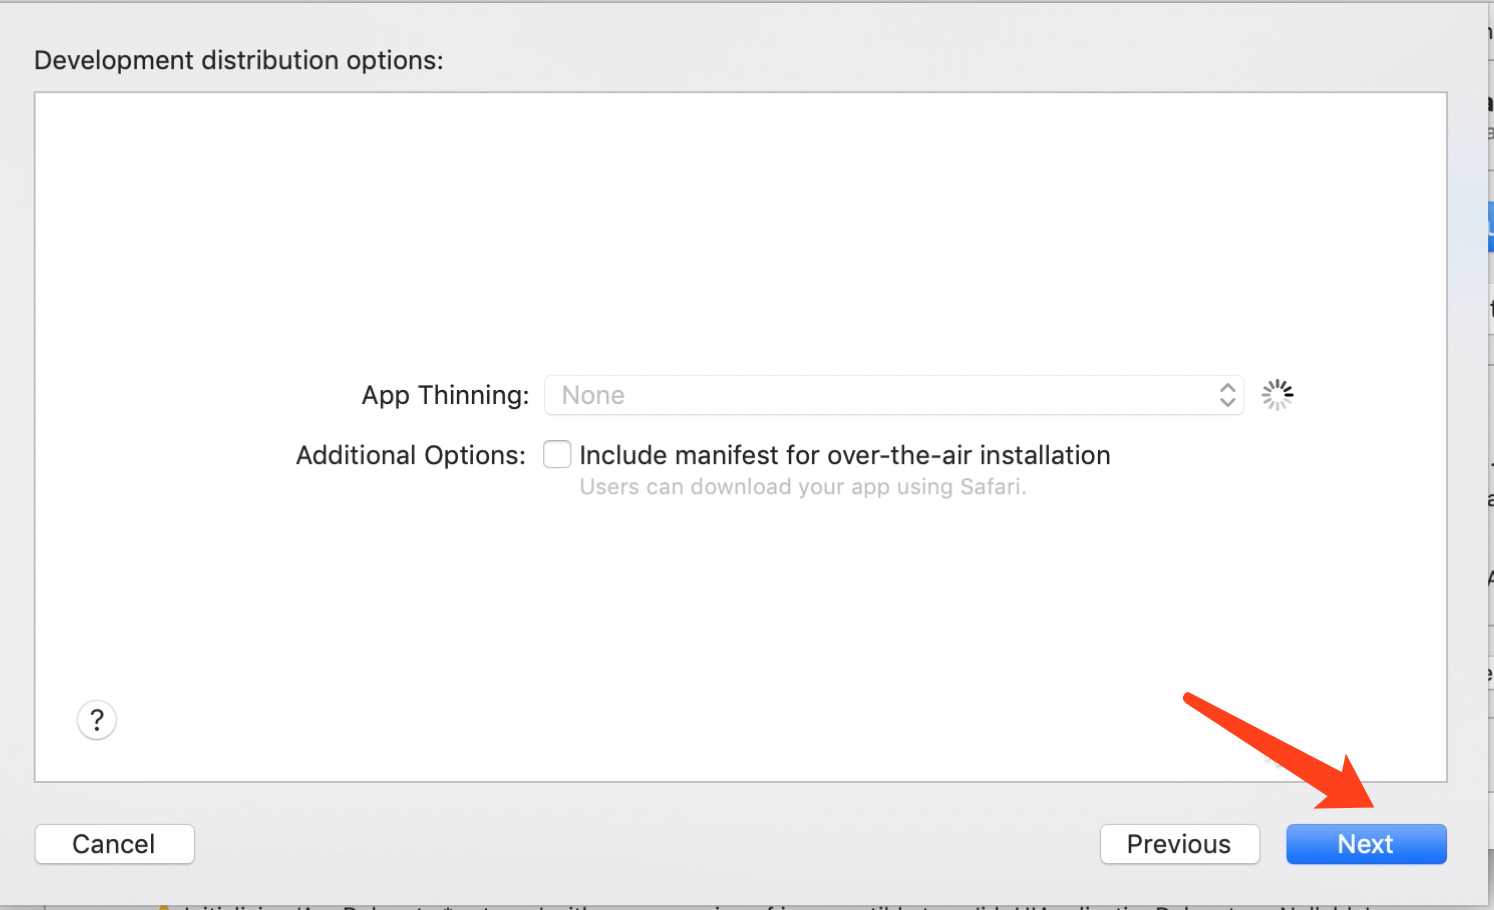Click the loading spinner beside App Thinning
The width and height of the screenshot is (1494, 910).
pos(1277,395)
